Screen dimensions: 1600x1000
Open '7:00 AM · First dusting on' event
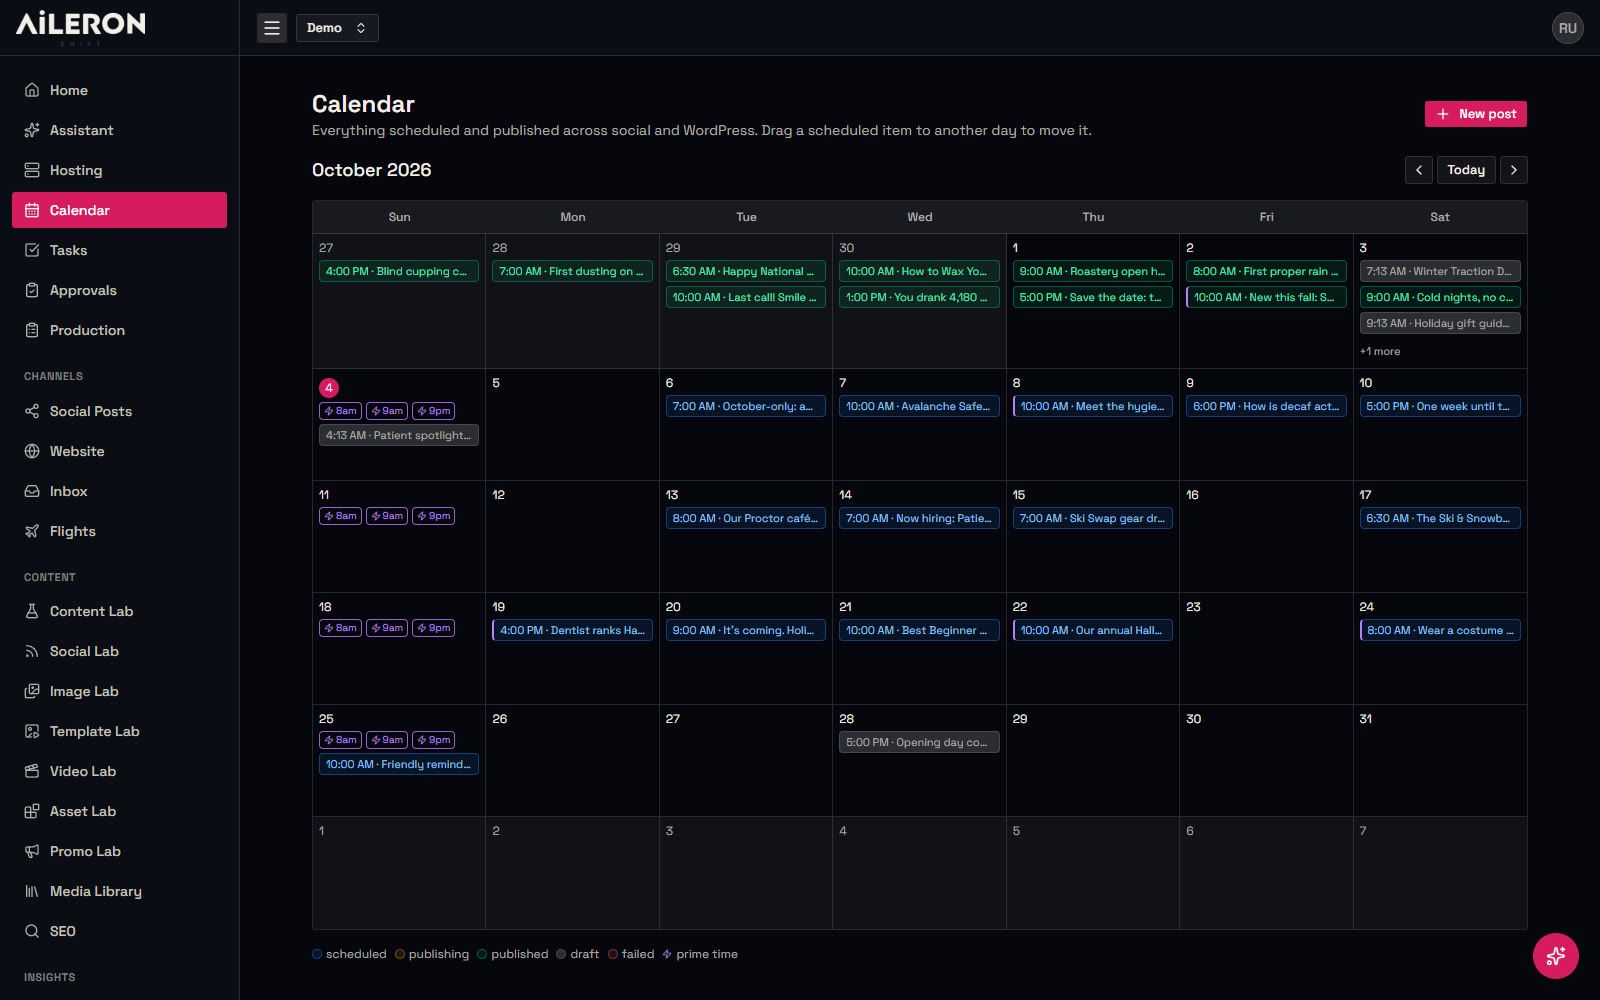coord(572,271)
